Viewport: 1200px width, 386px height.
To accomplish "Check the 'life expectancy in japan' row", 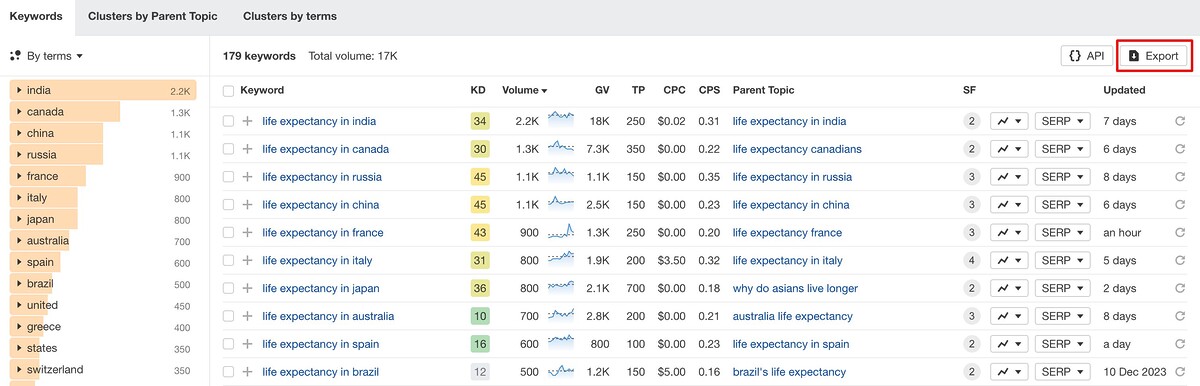I will pyautogui.click(x=229, y=289).
